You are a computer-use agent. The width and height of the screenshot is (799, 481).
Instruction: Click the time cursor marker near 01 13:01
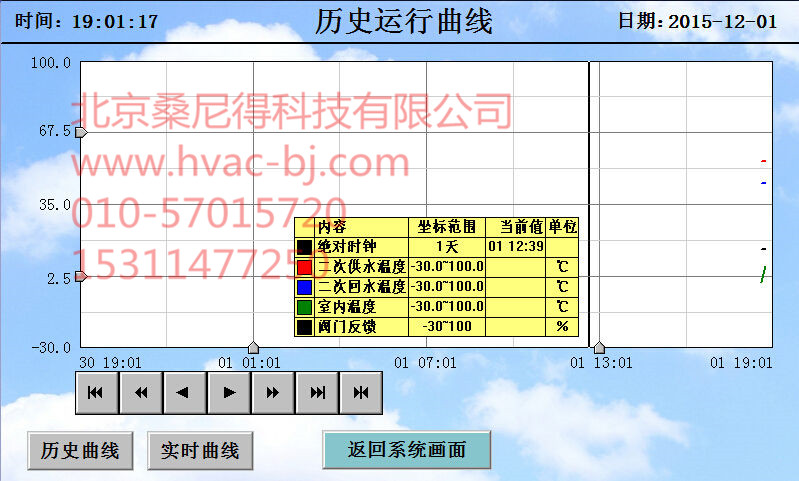[598, 347]
